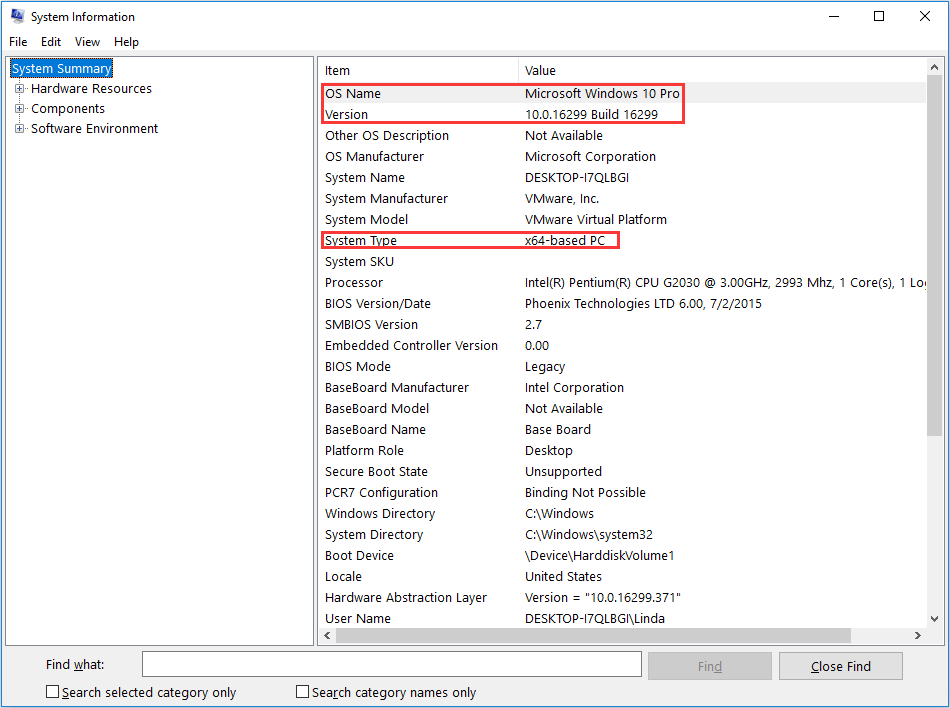The height and width of the screenshot is (708, 950).
Task: Expand the Software Environment node
Action: coord(19,128)
